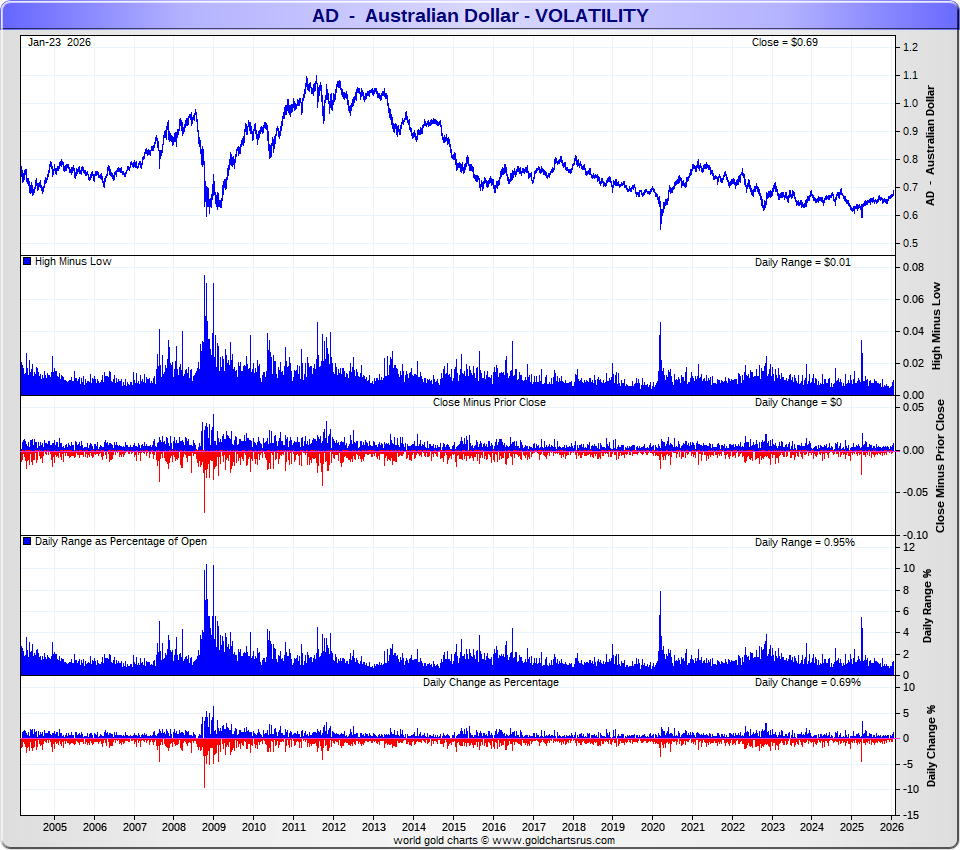Click the 2026 label on the time axis
This screenshot has height=850, width=960.
(891, 827)
